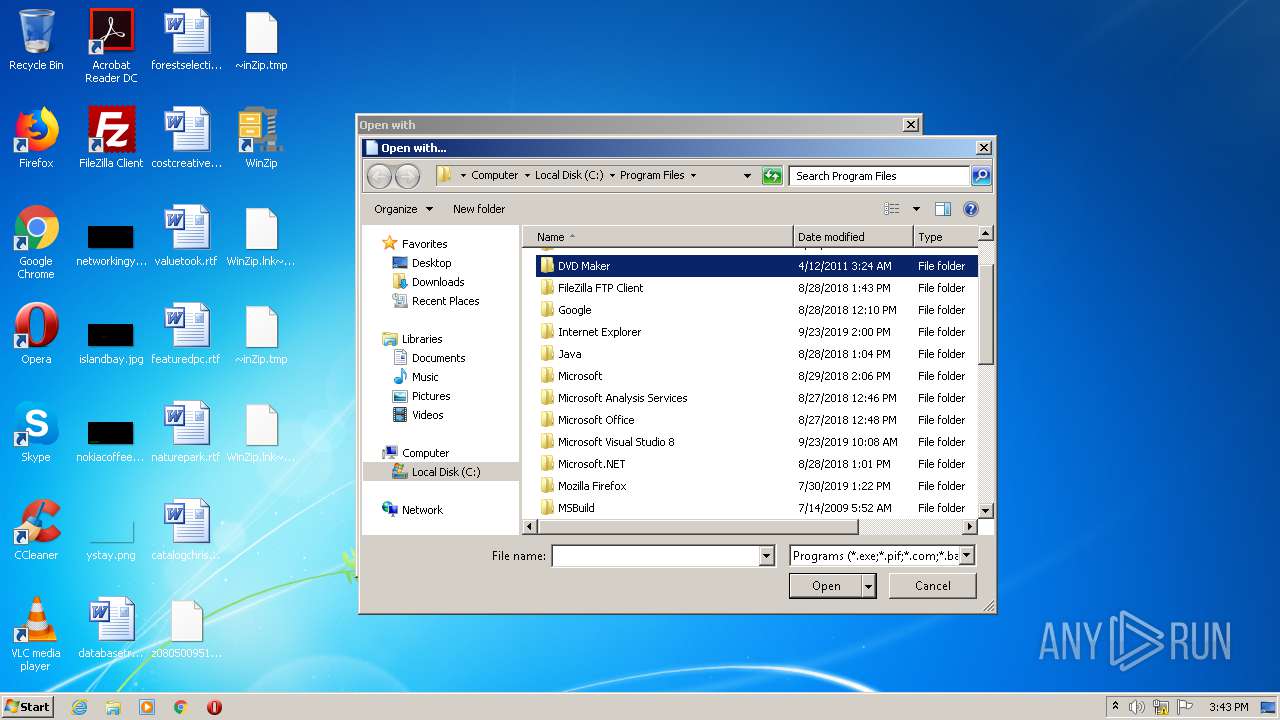
Task: Expand Local Disk (C:) breadcrumb arrow
Action: click(x=612, y=176)
